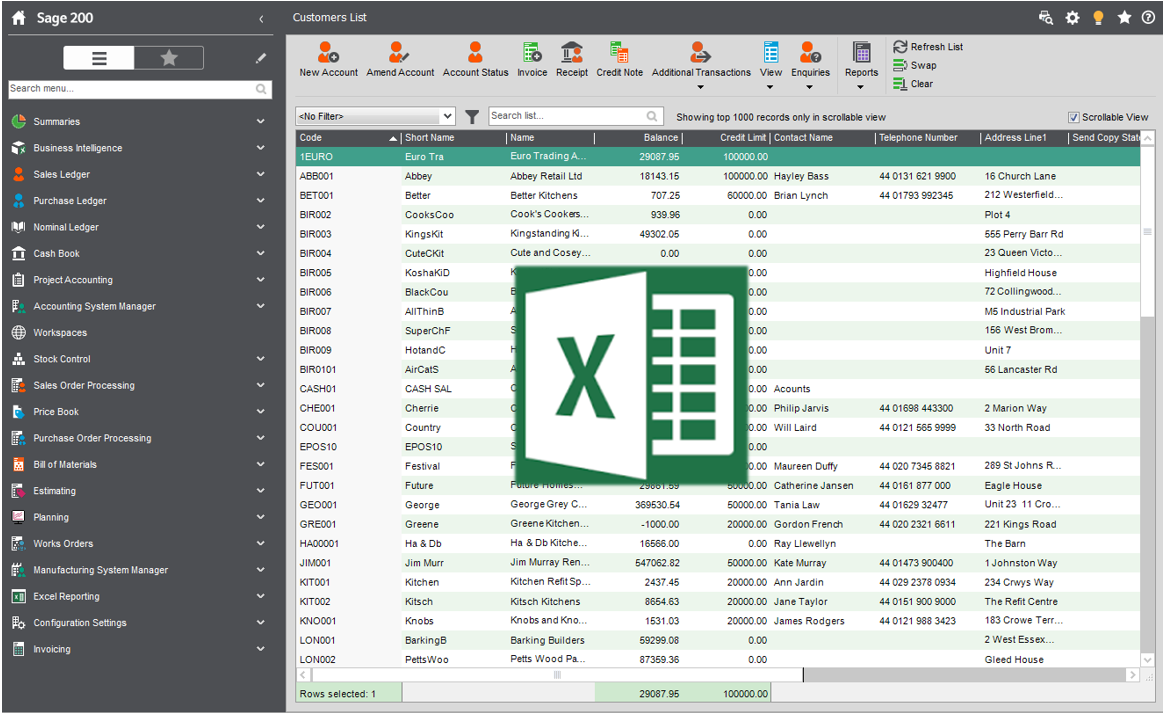This screenshot has width=1165, height=713.
Task: Create an Invoice from toolbar
Action: click(x=532, y=59)
